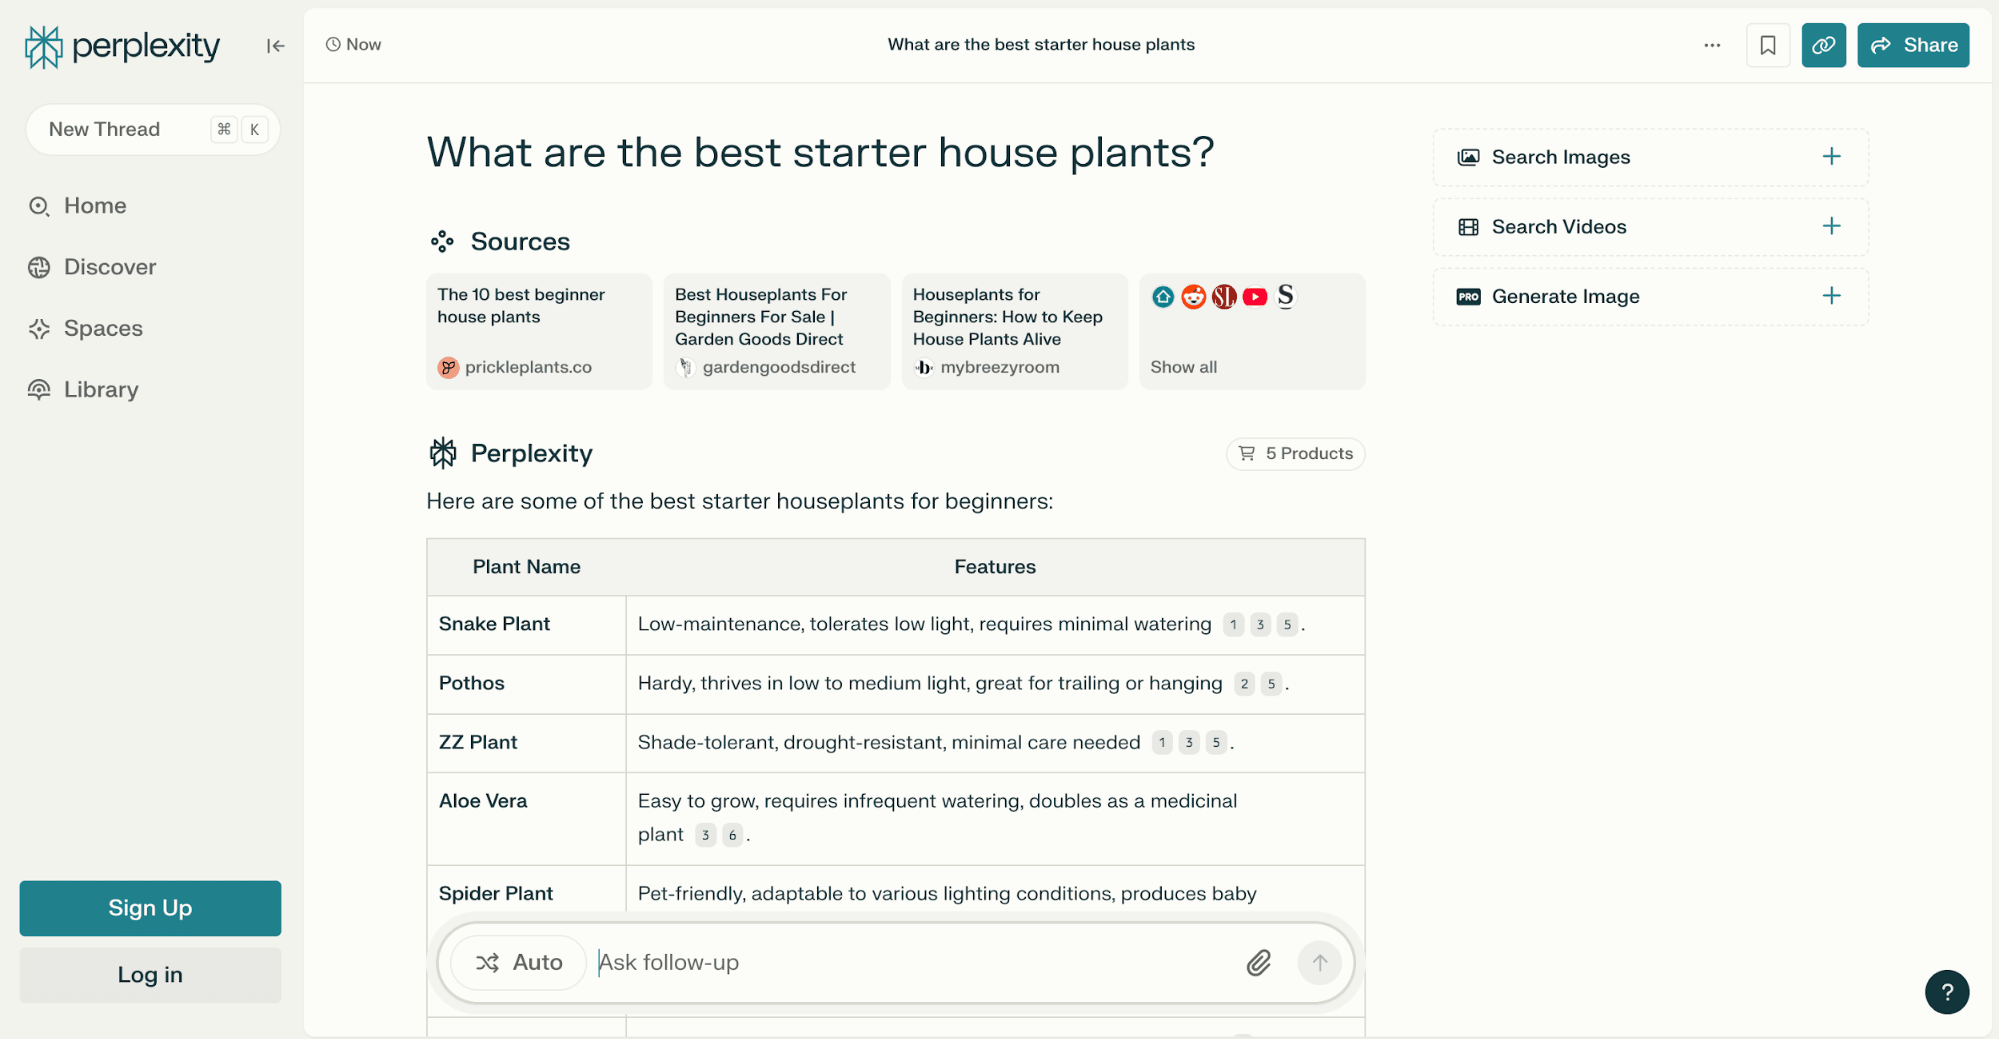Image resolution: width=1999 pixels, height=1040 pixels.
Task: Select the ZZ Plant cell
Action: [x=527, y=743]
